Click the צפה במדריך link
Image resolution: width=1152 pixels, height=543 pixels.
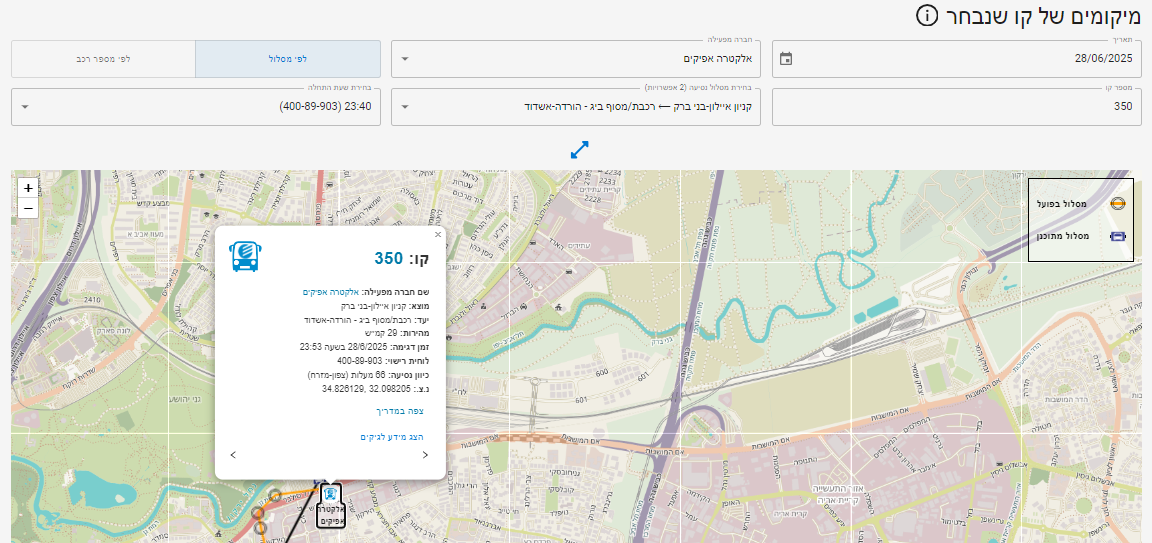point(400,411)
